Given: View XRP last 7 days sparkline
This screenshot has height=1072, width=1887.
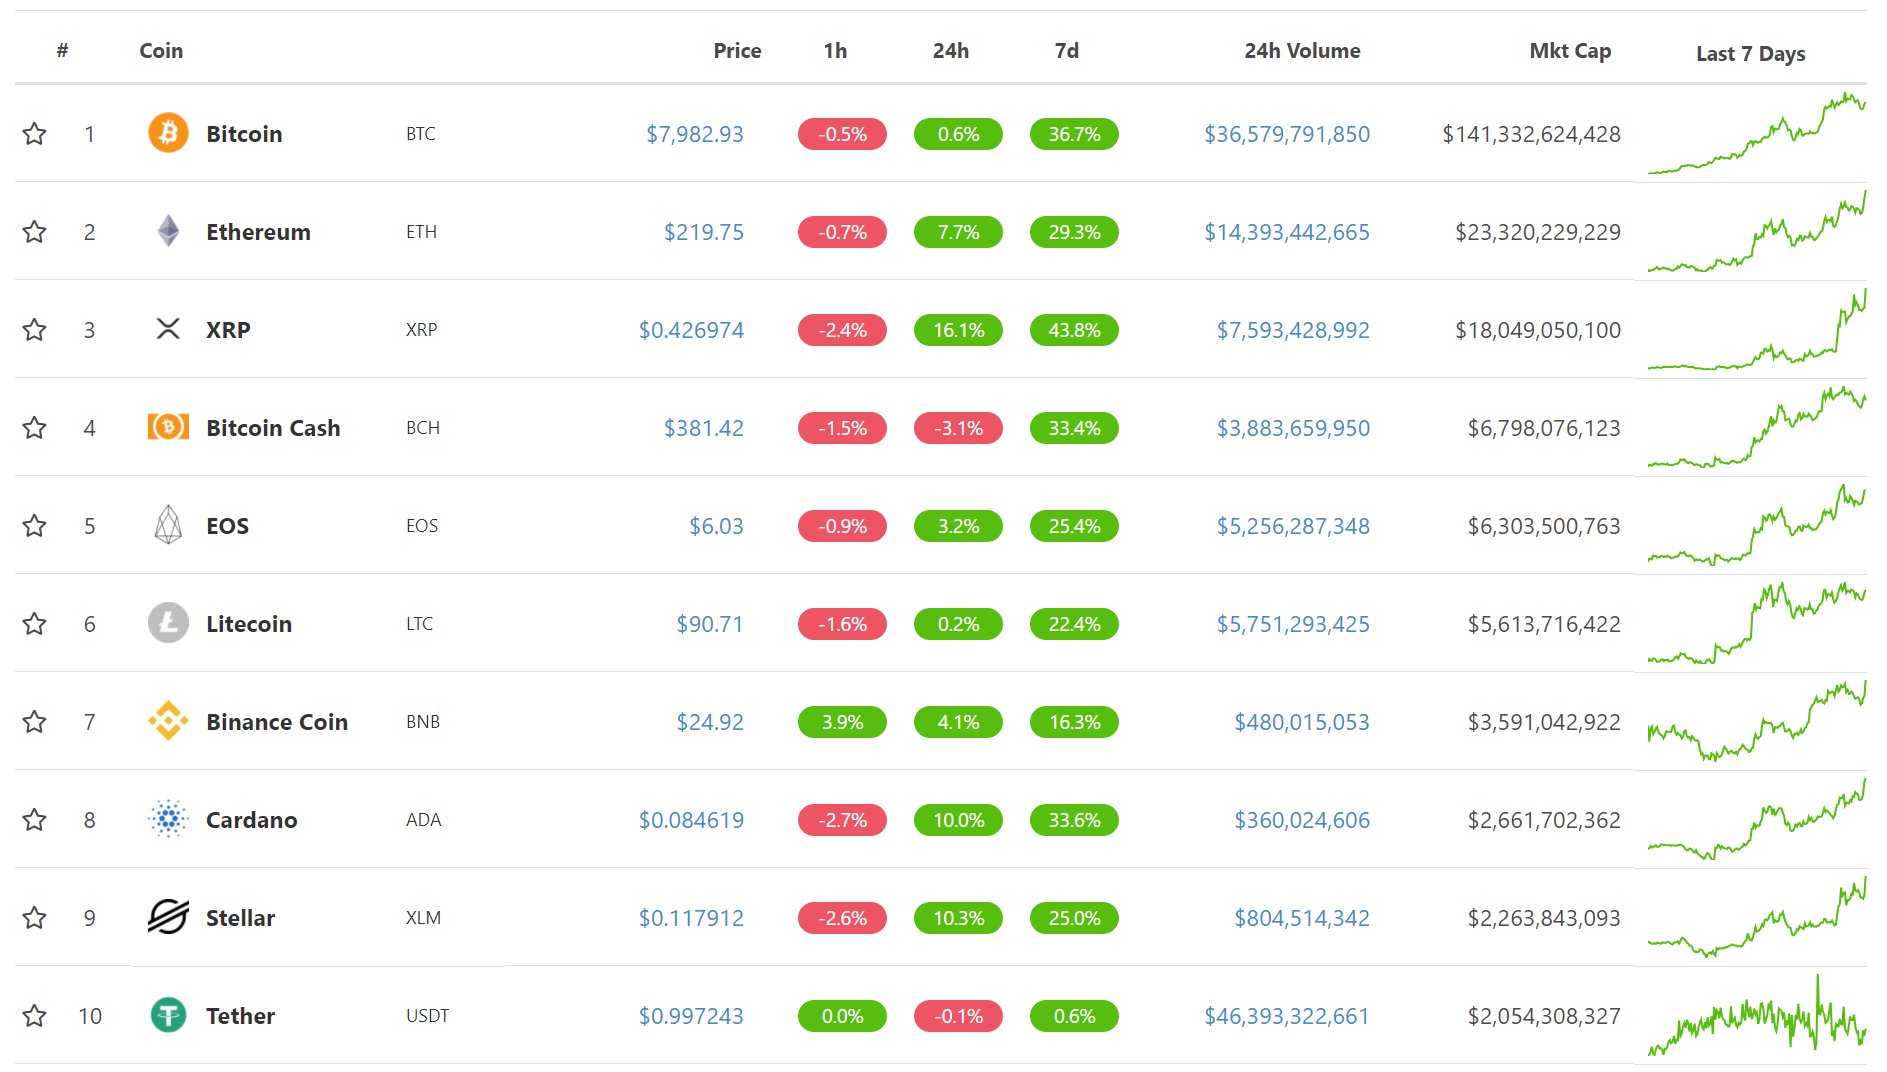Looking at the screenshot, I should 1756,329.
